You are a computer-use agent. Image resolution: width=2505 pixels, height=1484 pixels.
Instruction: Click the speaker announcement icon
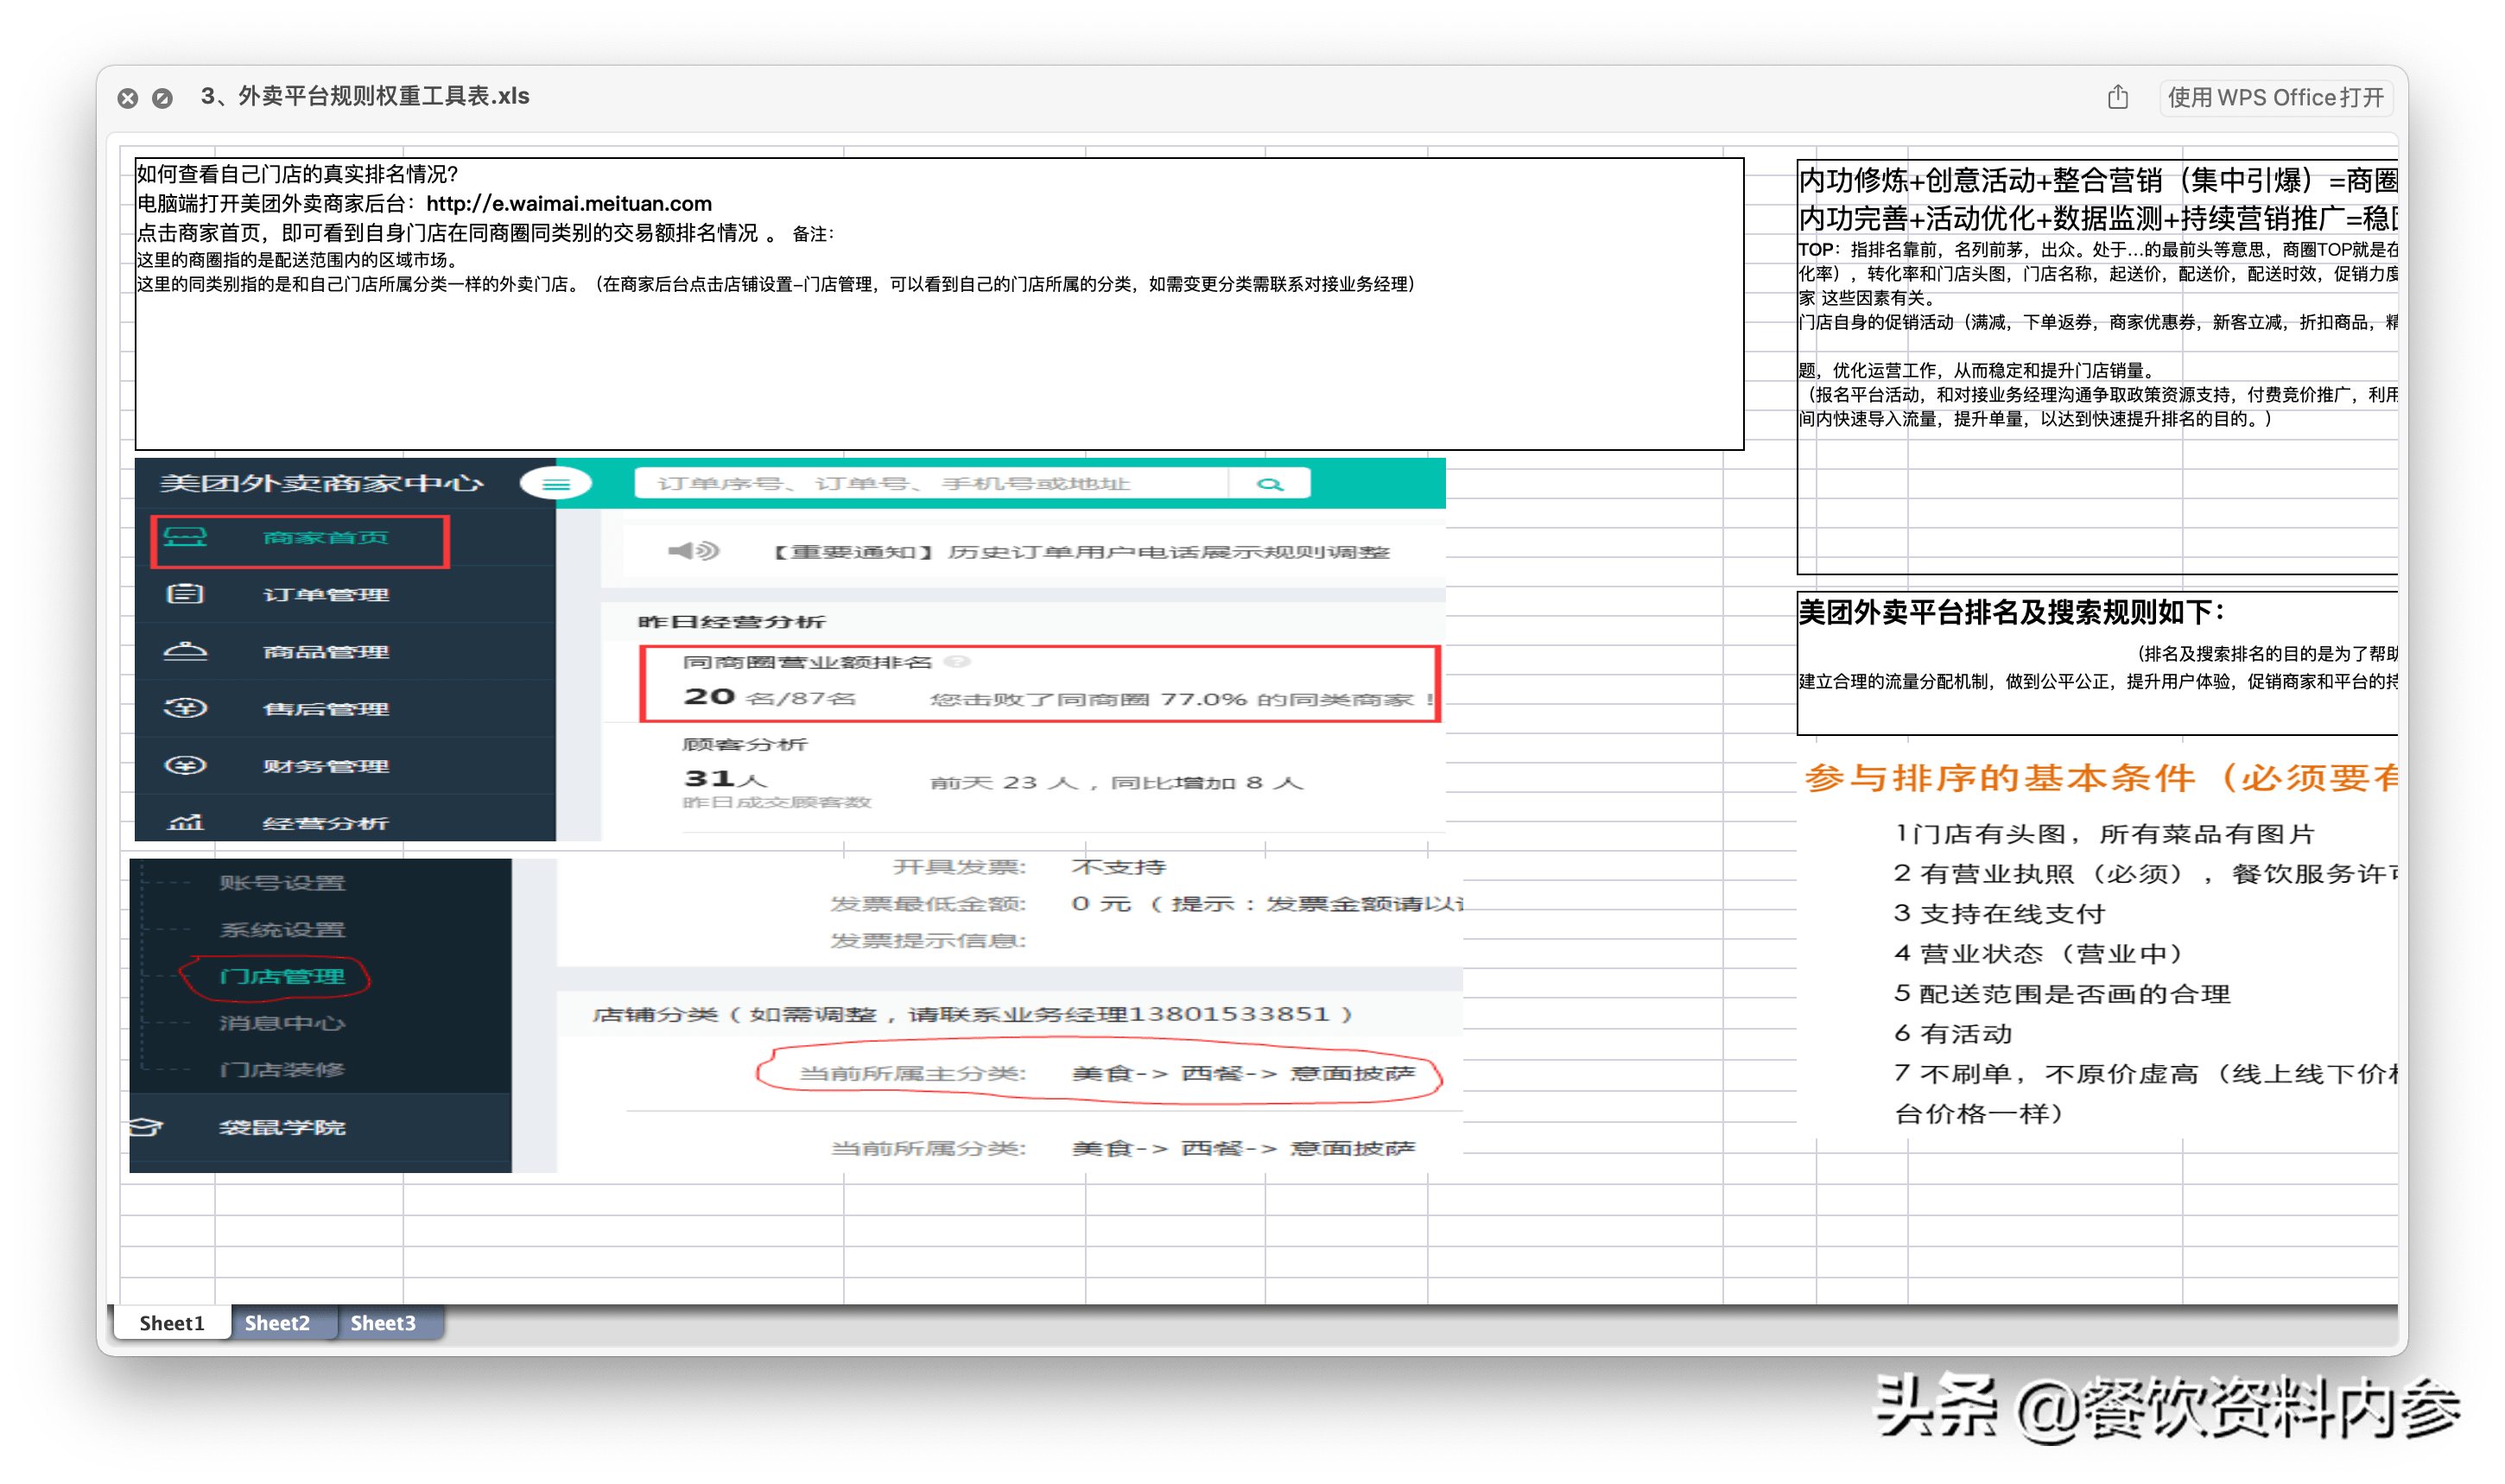point(693,551)
